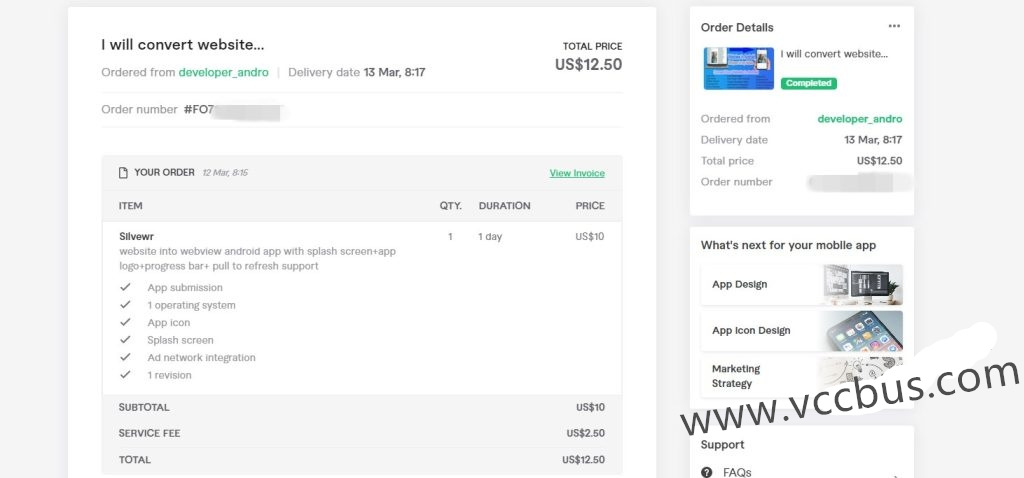
Task: Click the order title 'I will convert website...'
Action: [182, 45]
